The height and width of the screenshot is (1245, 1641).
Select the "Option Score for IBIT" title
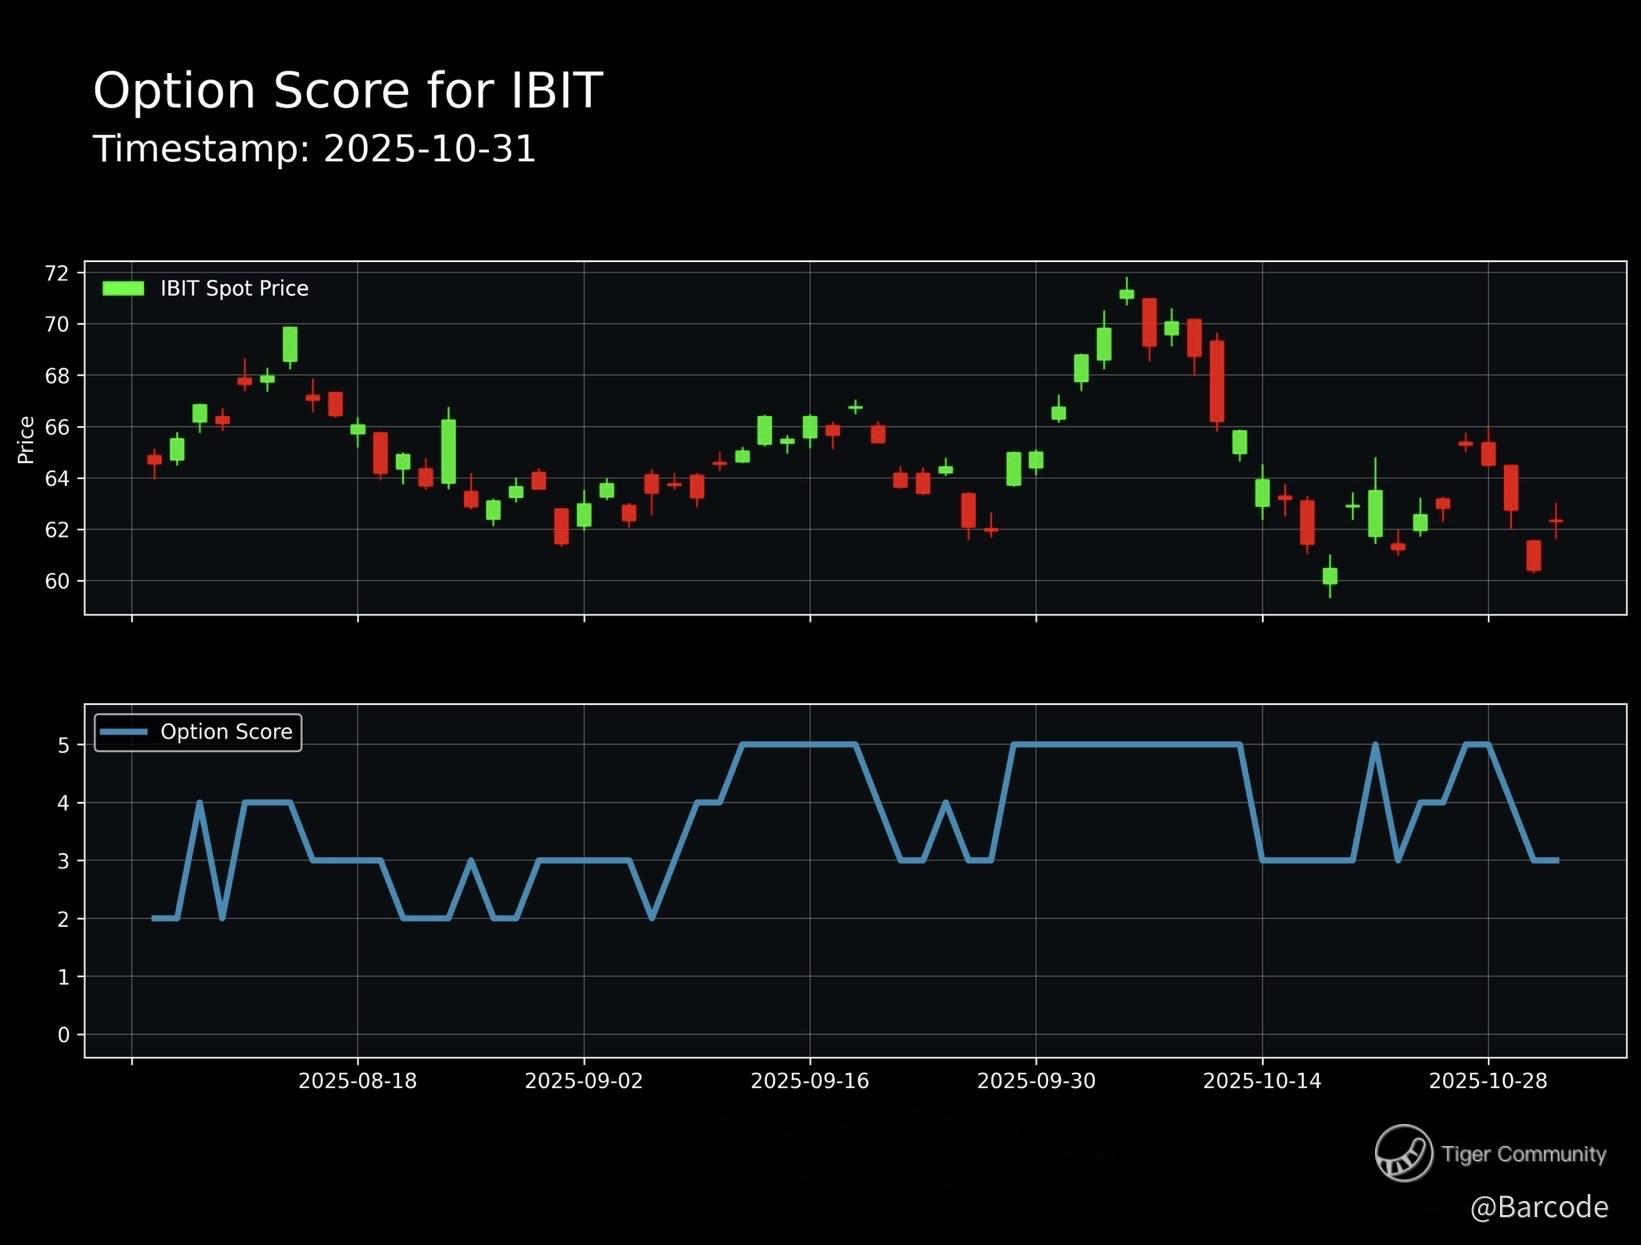point(347,91)
